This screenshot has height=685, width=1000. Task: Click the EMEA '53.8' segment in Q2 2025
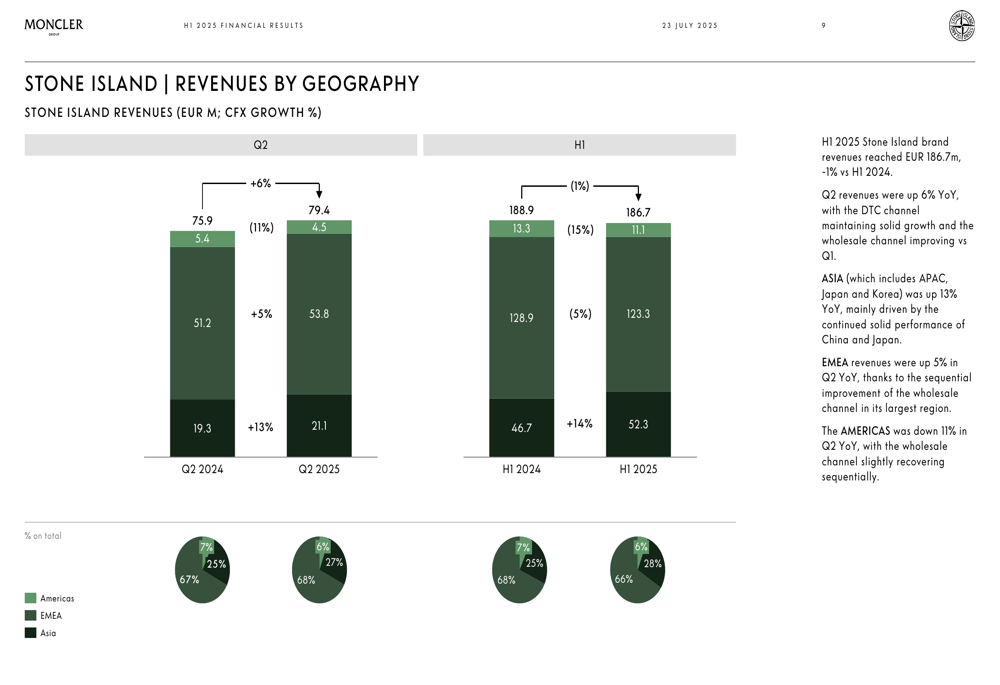click(319, 314)
